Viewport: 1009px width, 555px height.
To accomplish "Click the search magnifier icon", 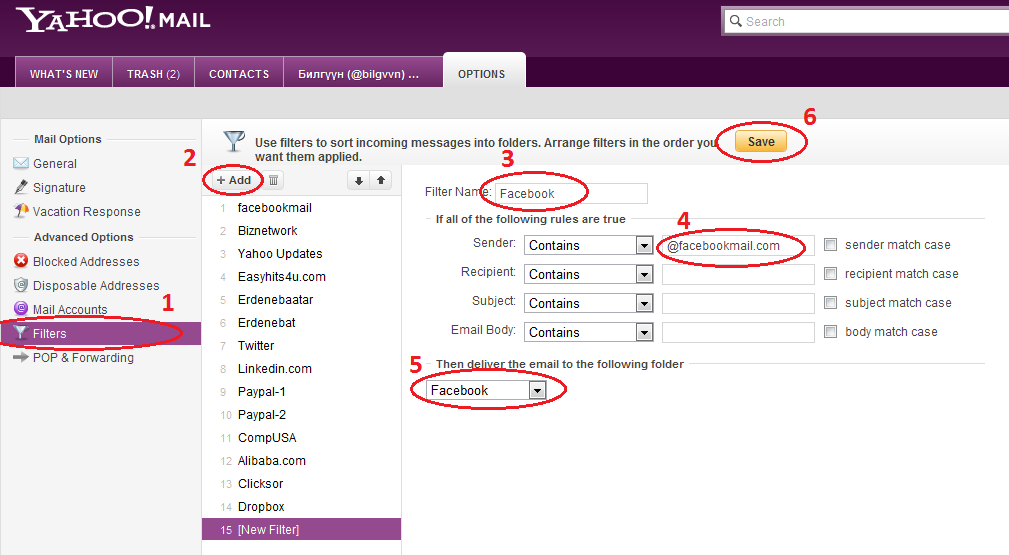I will [x=736, y=21].
